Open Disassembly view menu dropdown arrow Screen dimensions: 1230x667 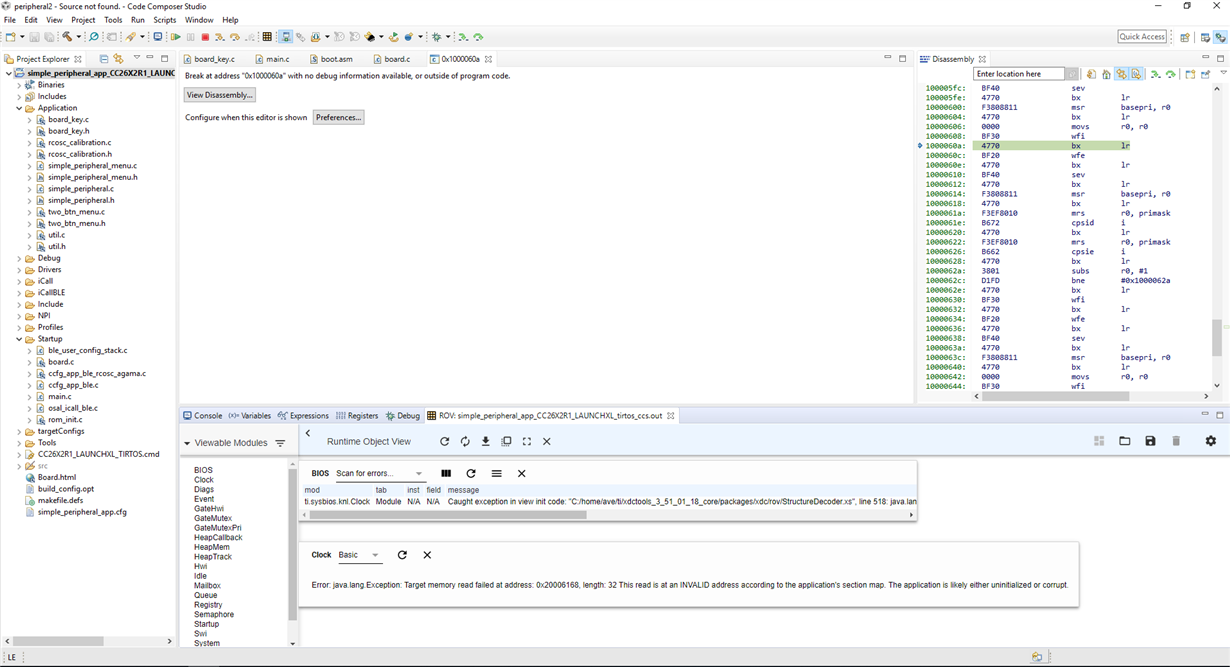coord(1224,72)
